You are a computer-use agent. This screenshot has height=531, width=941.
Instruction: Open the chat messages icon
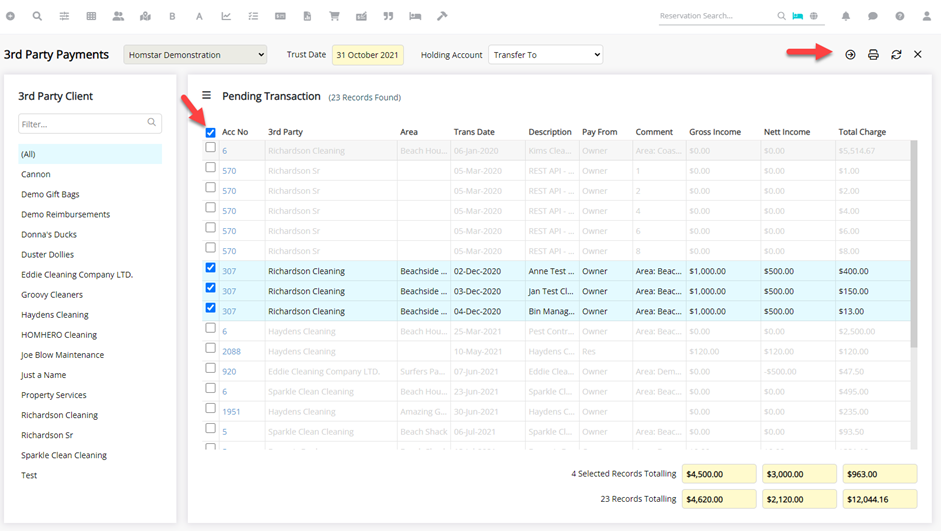(873, 16)
